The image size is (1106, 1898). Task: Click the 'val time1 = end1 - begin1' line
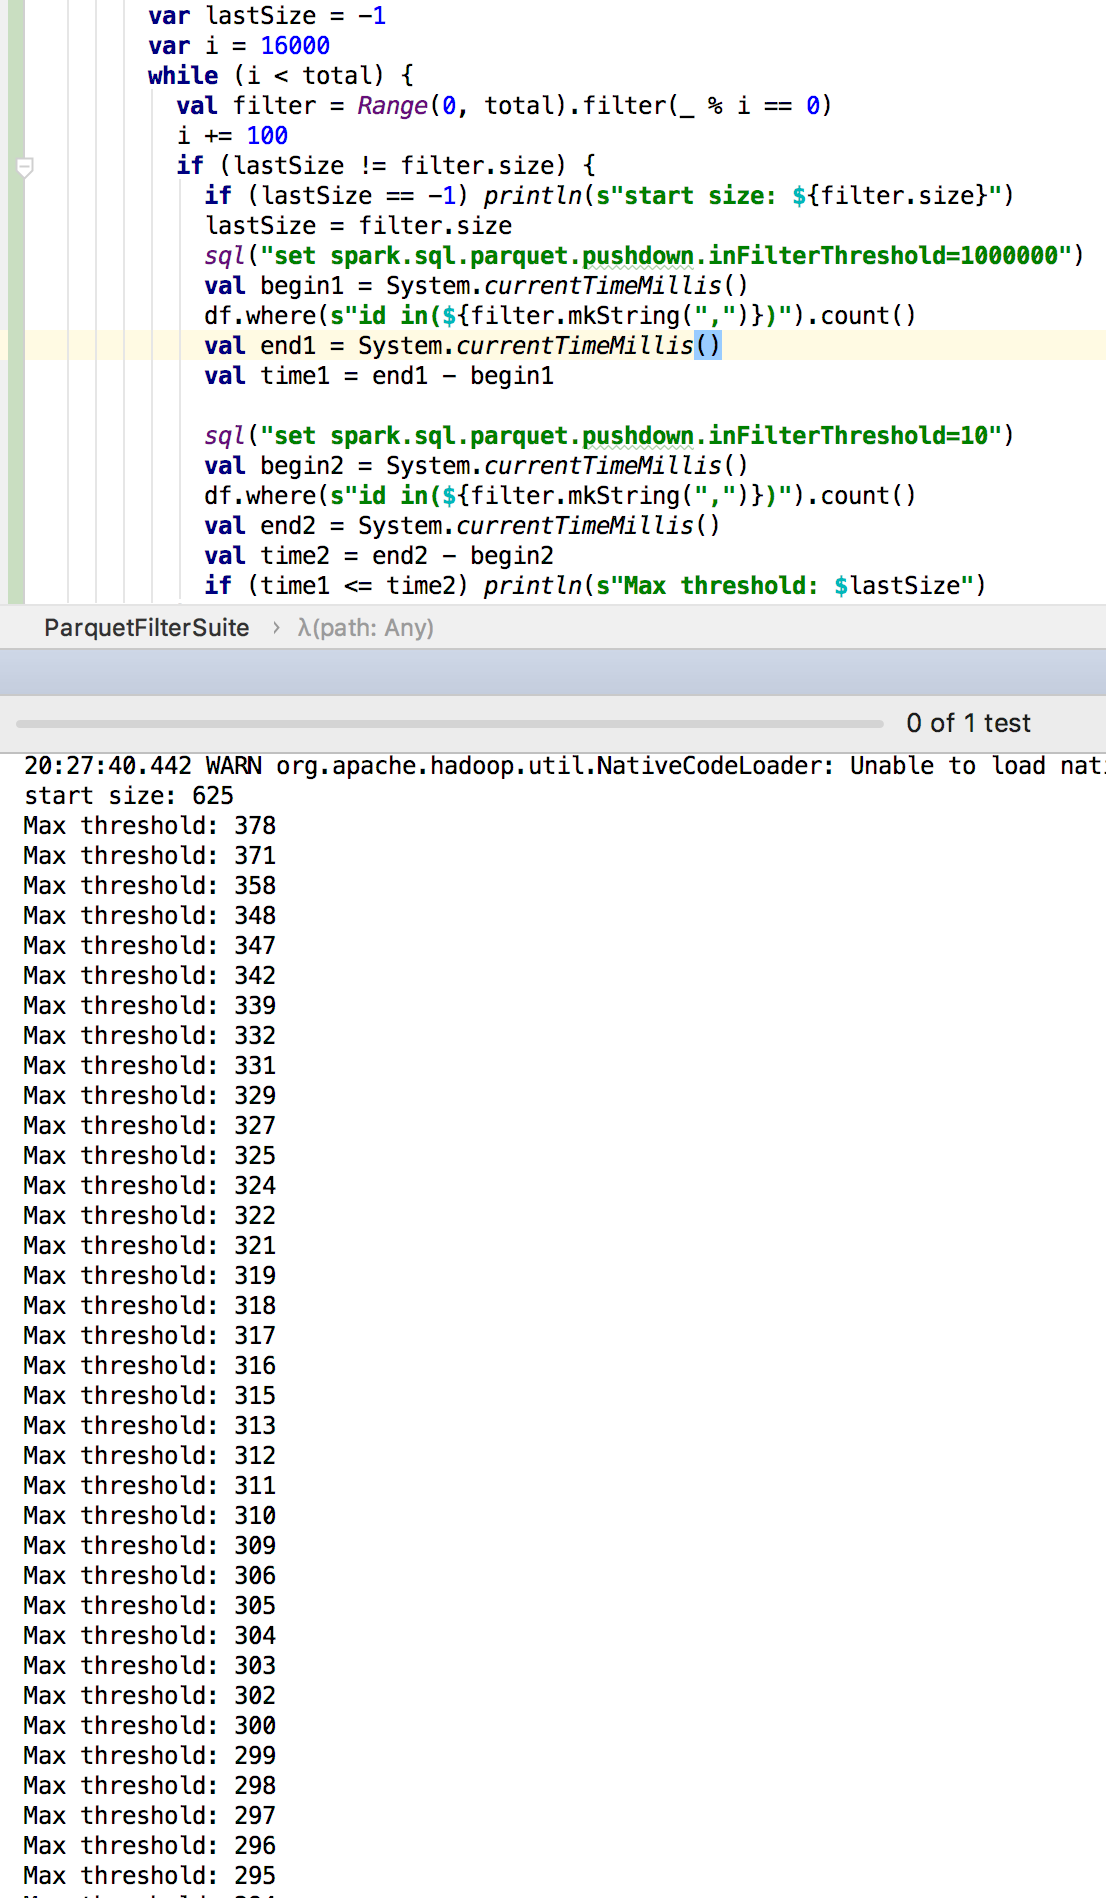coord(379,376)
